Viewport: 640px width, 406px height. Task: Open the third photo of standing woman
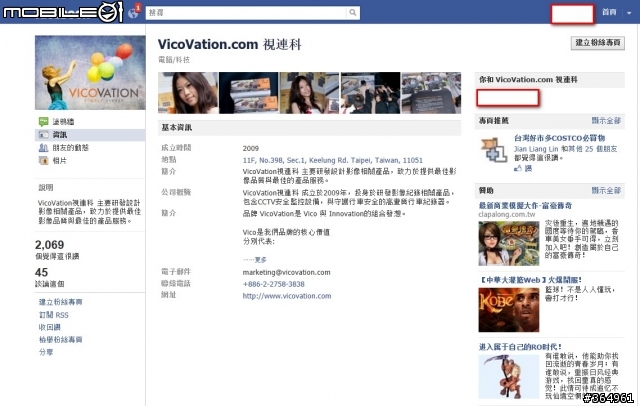pyautogui.click(x=309, y=93)
